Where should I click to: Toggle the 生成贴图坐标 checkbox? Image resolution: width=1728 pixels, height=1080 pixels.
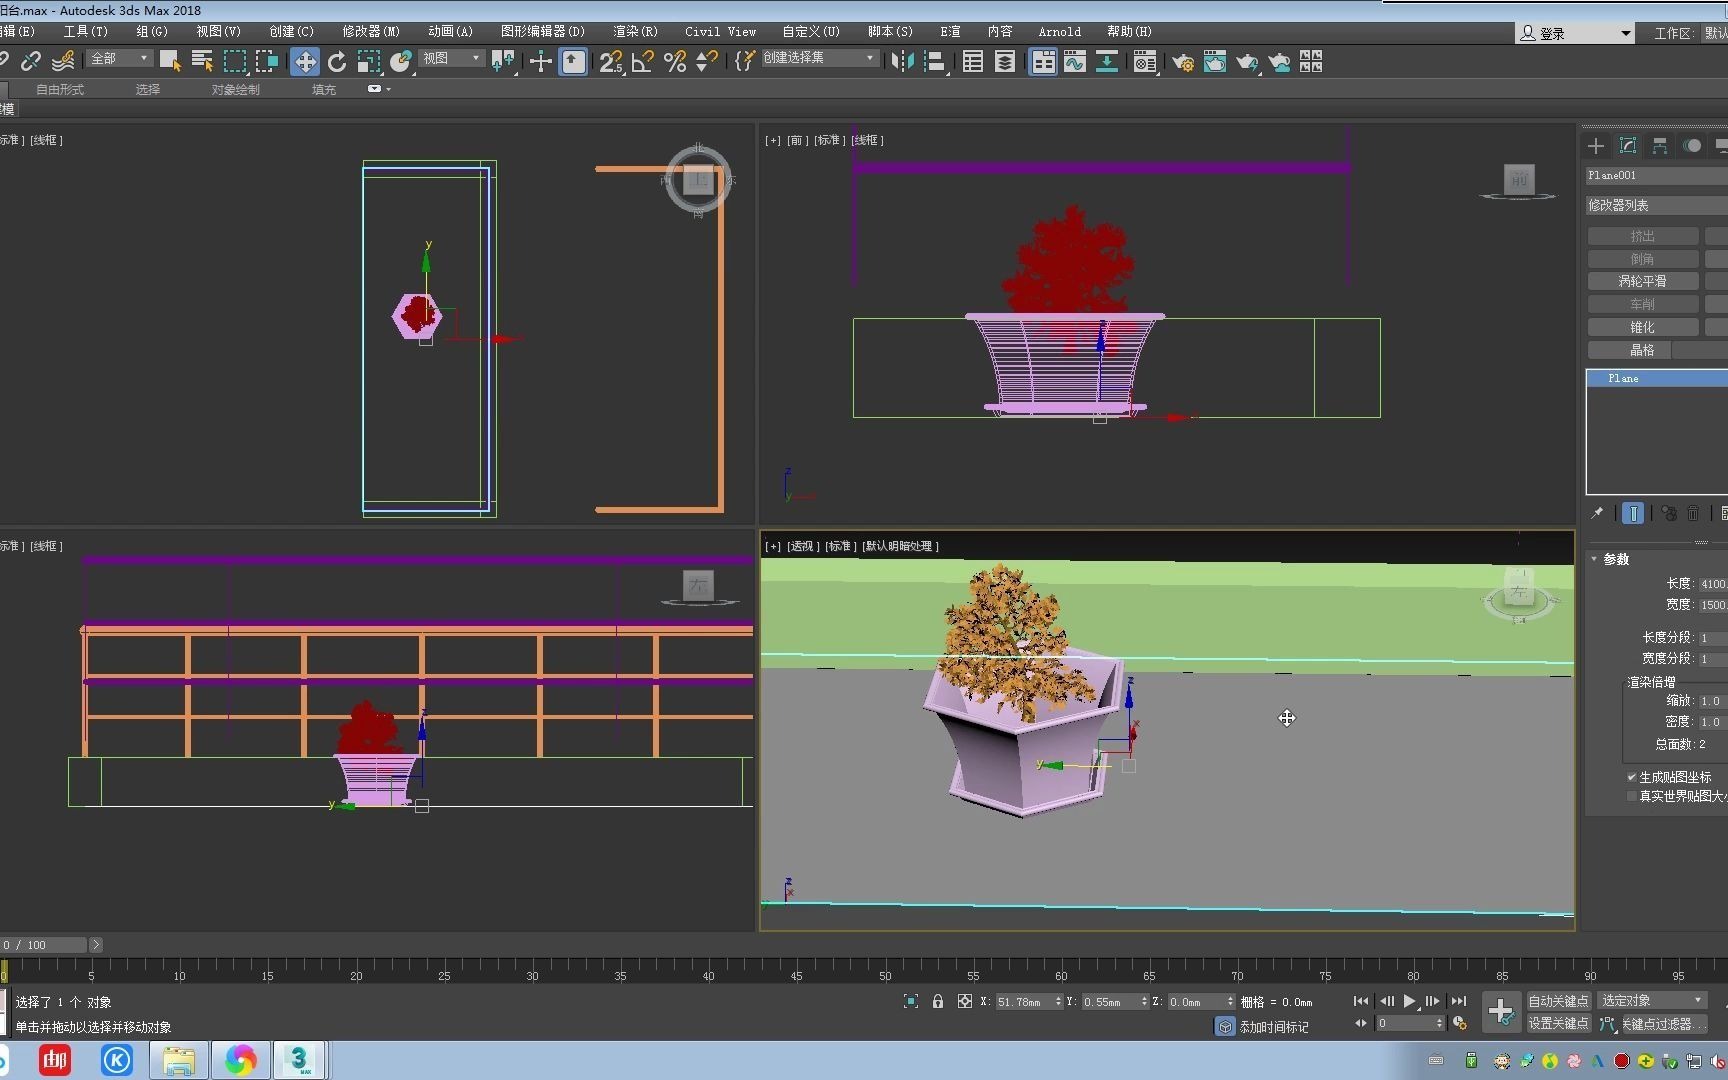1630,776
